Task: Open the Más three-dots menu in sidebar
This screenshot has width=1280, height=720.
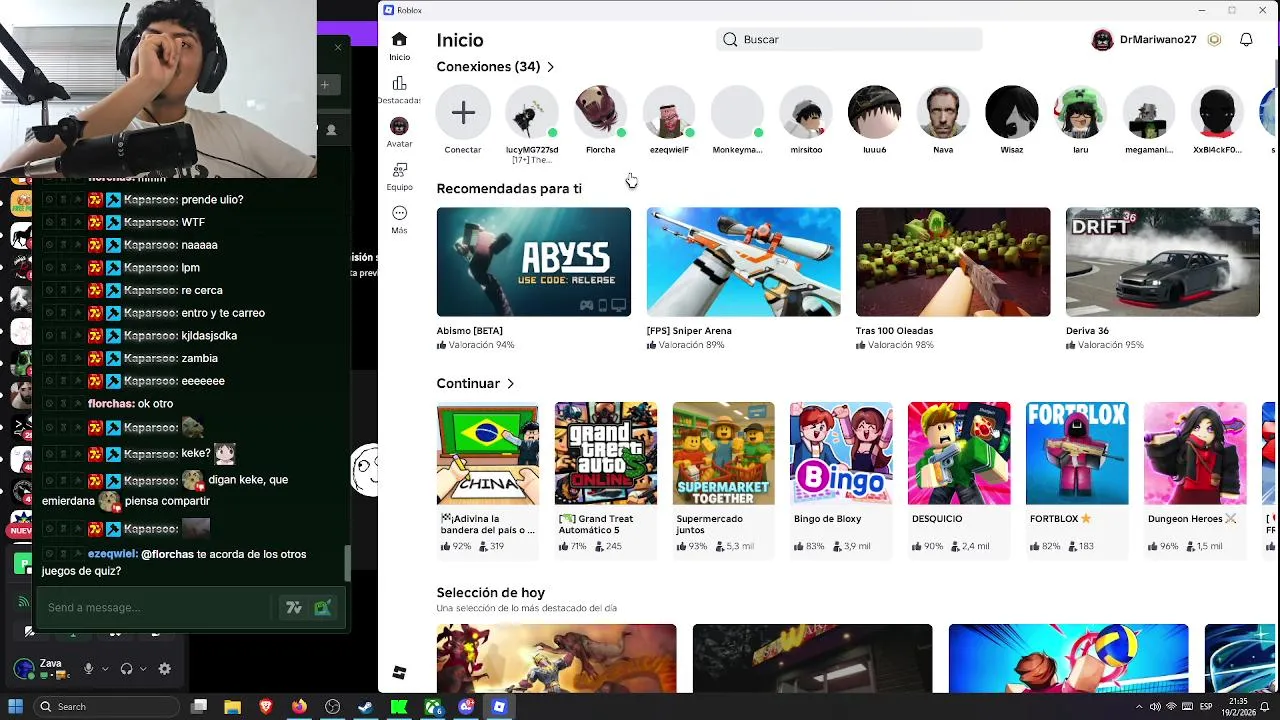Action: tap(399, 213)
